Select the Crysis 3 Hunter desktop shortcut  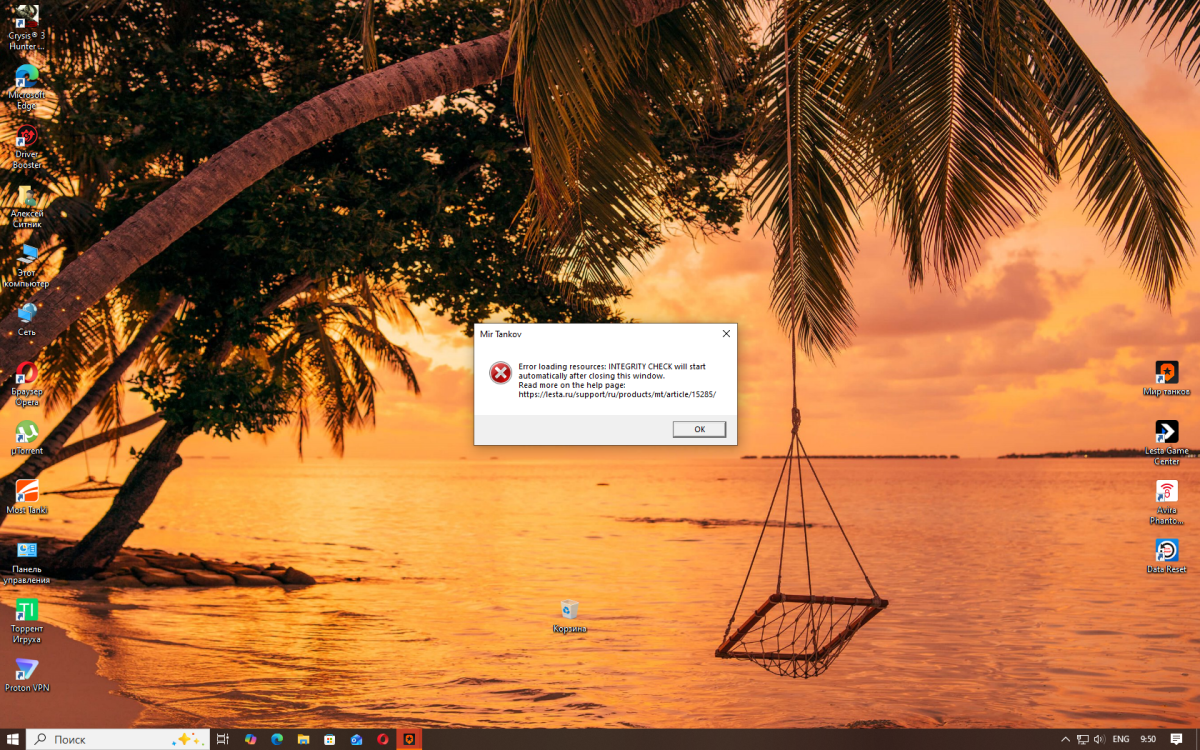(x=27, y=27)
